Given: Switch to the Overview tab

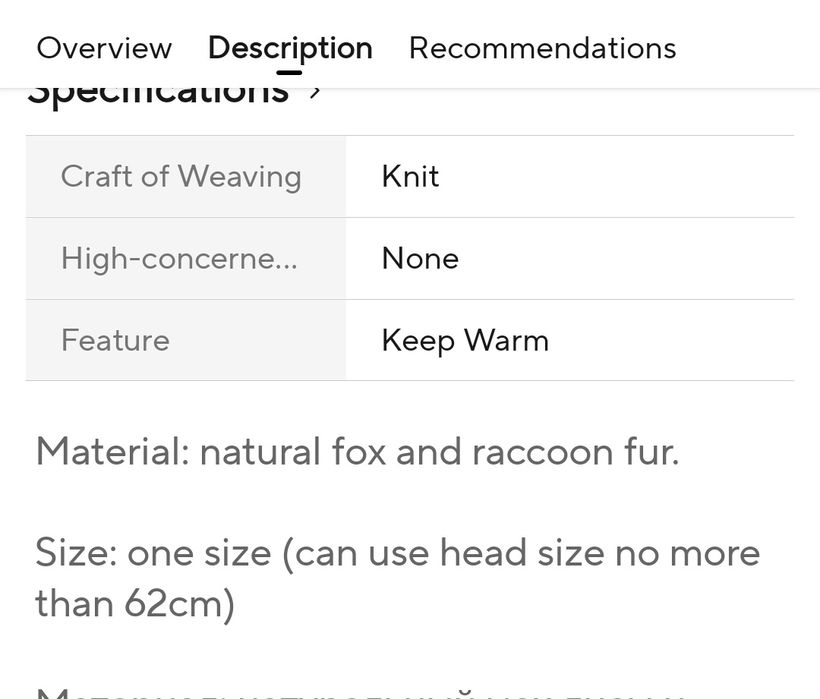Looking at the screenshot, I should (x=104, y=48).
